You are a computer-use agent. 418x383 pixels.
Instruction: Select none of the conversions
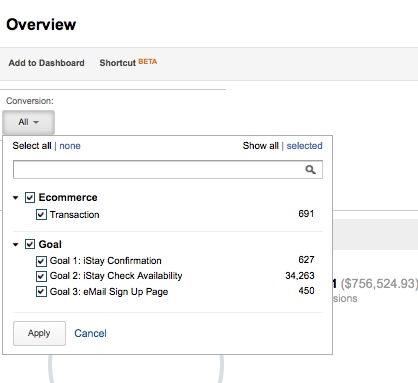pos(70,146)
